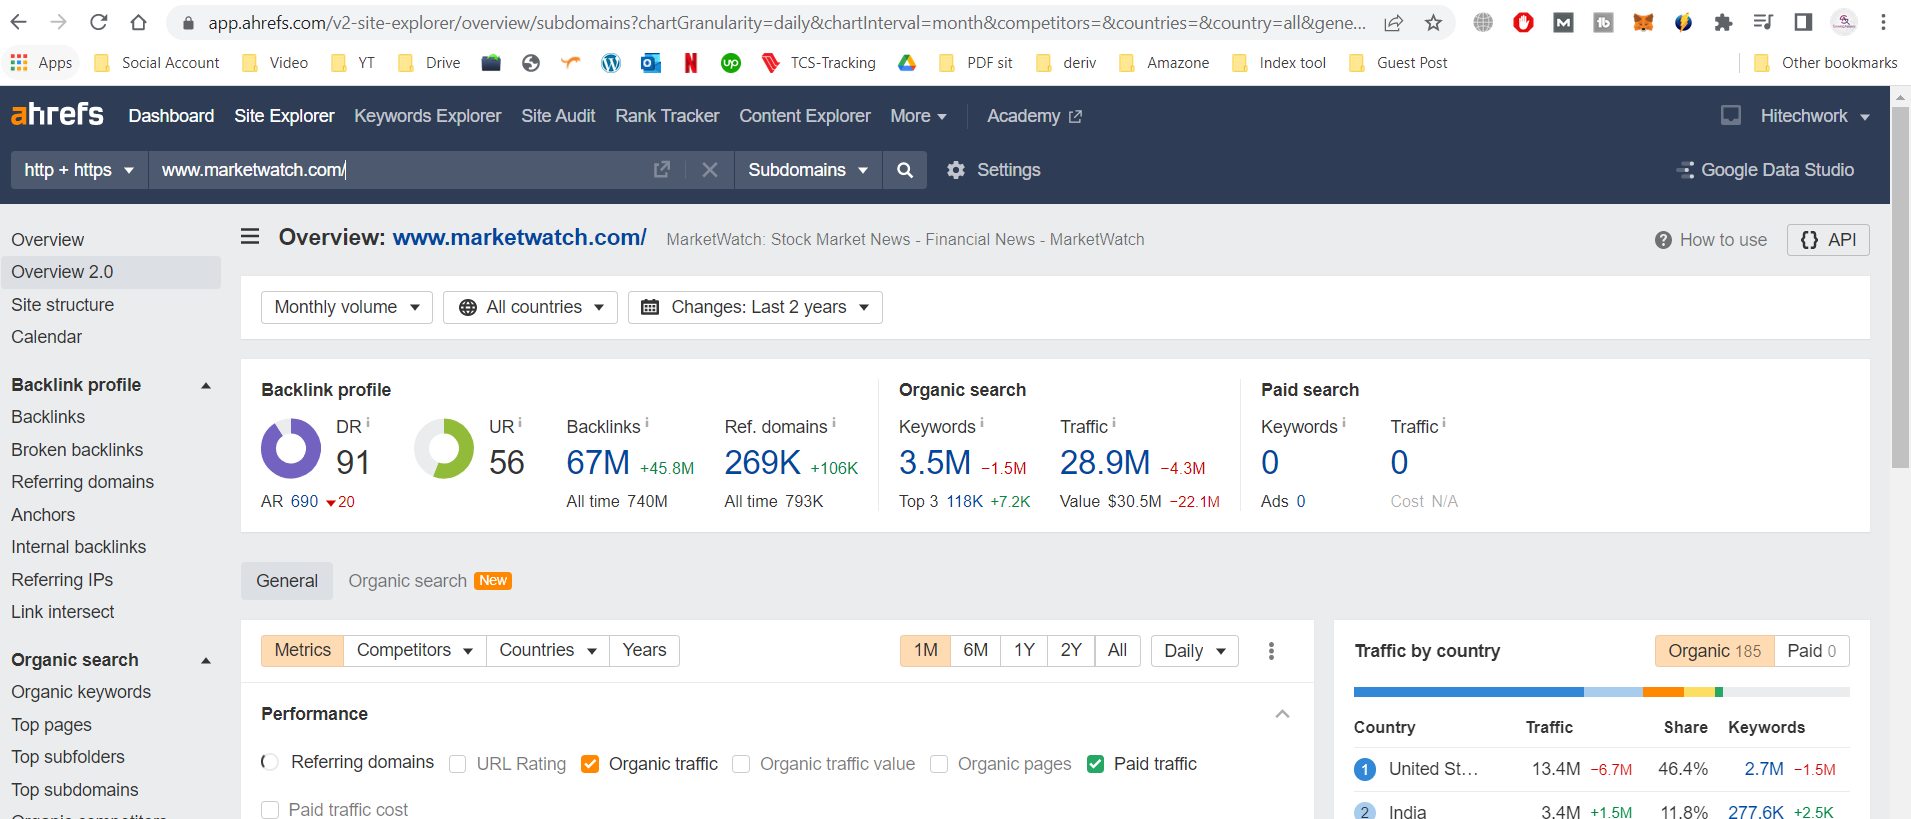Collapse the Performance section chevron
The width and height of the screenshot is (1911, 819).
coord(1282,714)
